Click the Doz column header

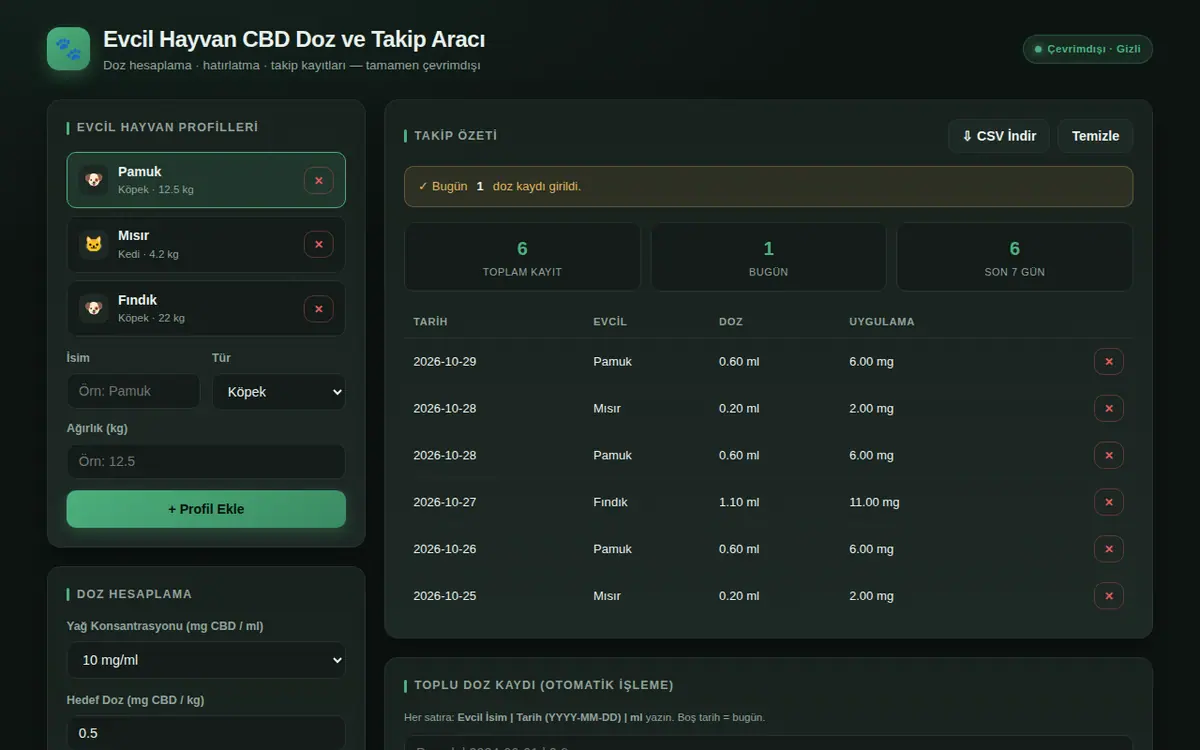(731, 322)
